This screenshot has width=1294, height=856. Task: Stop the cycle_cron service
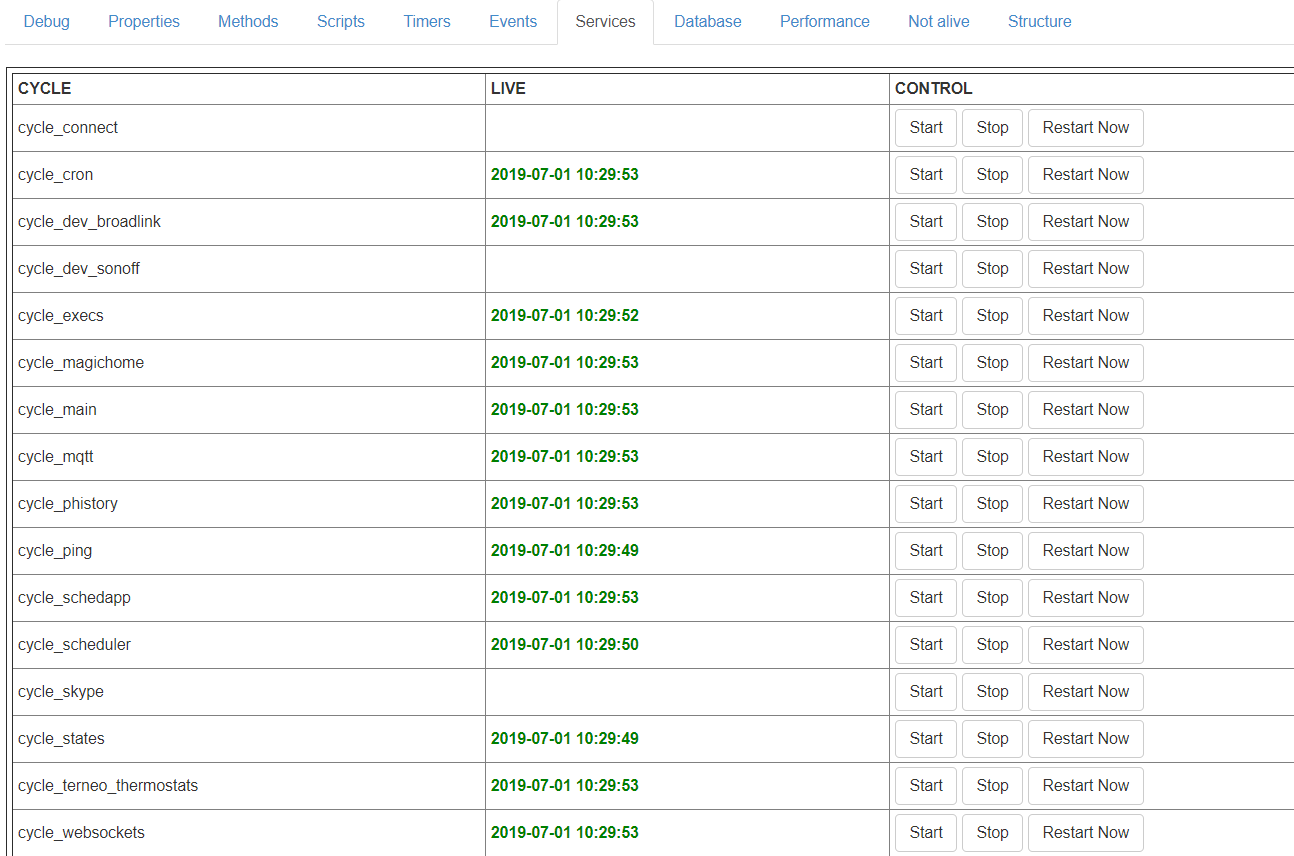pos(992,175)
